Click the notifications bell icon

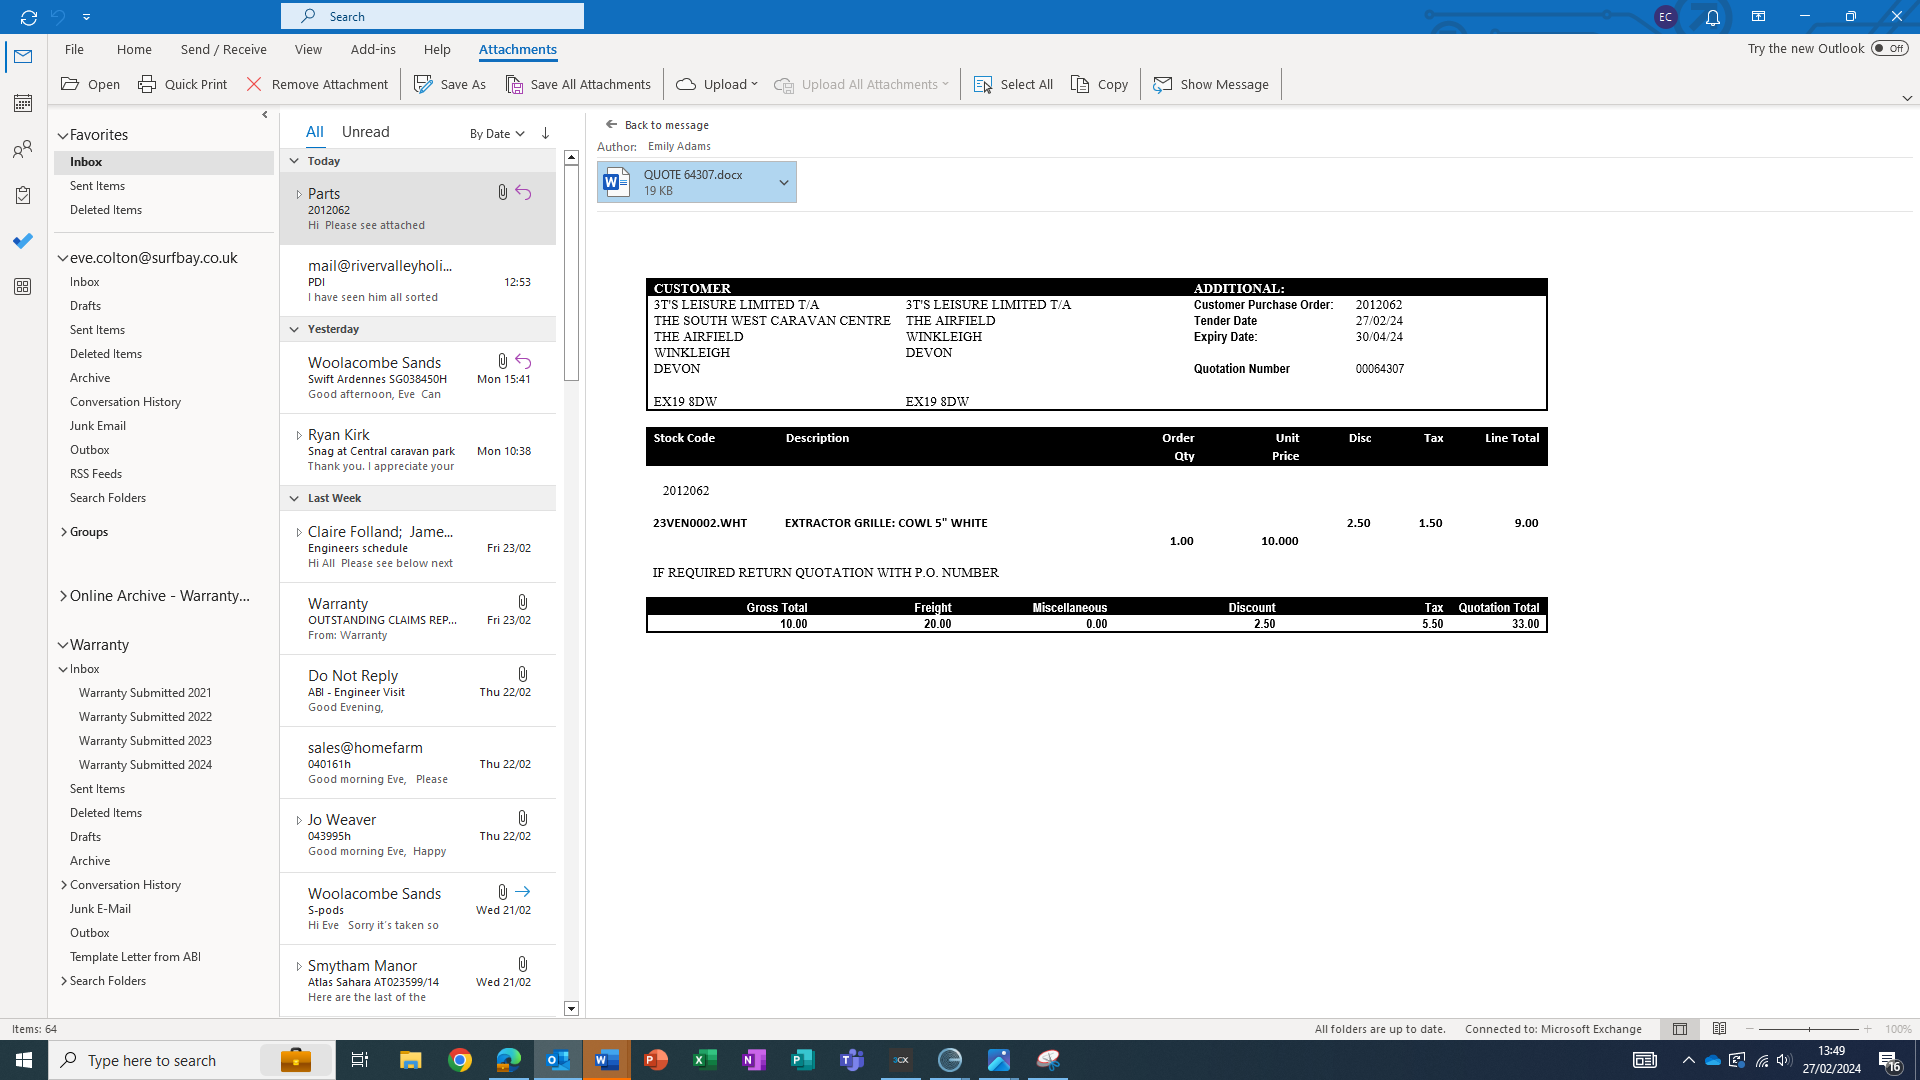(1712, 17)
